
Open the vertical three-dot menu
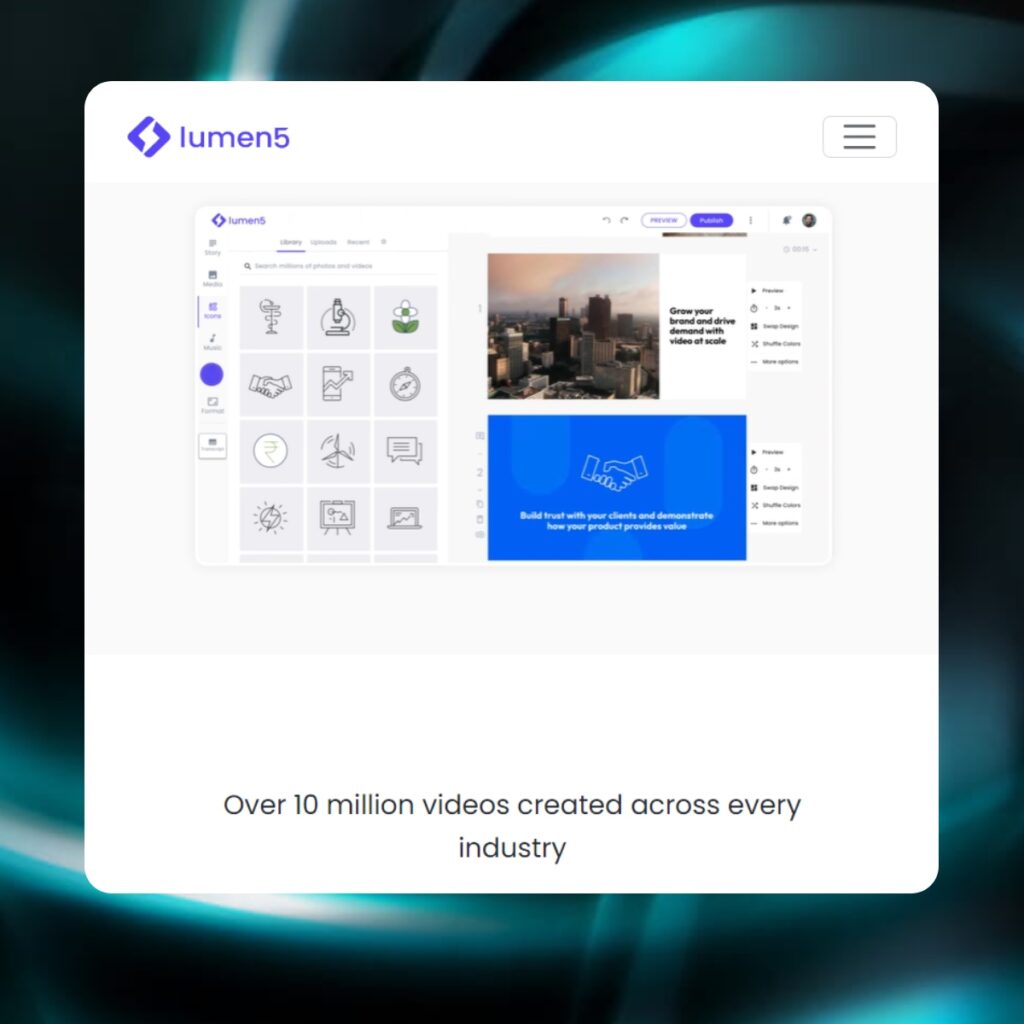click(x=750, y=220)
